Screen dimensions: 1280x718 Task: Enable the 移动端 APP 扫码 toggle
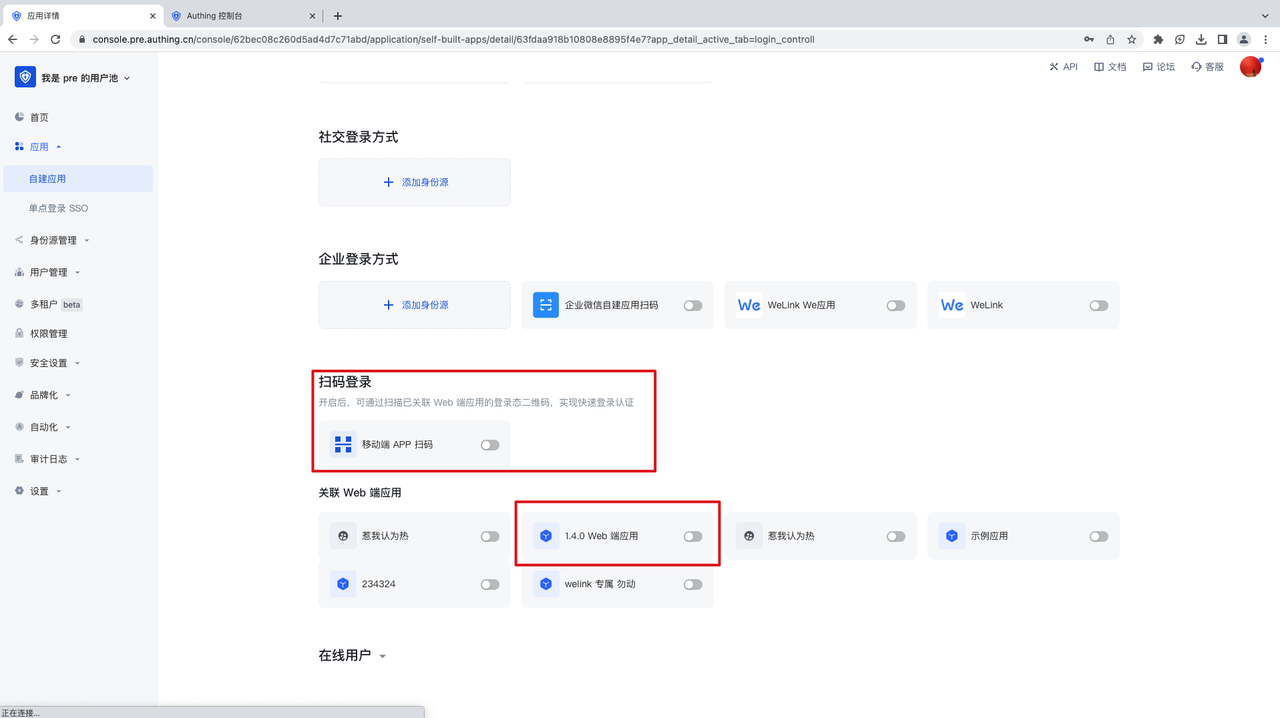coord(489,445)
